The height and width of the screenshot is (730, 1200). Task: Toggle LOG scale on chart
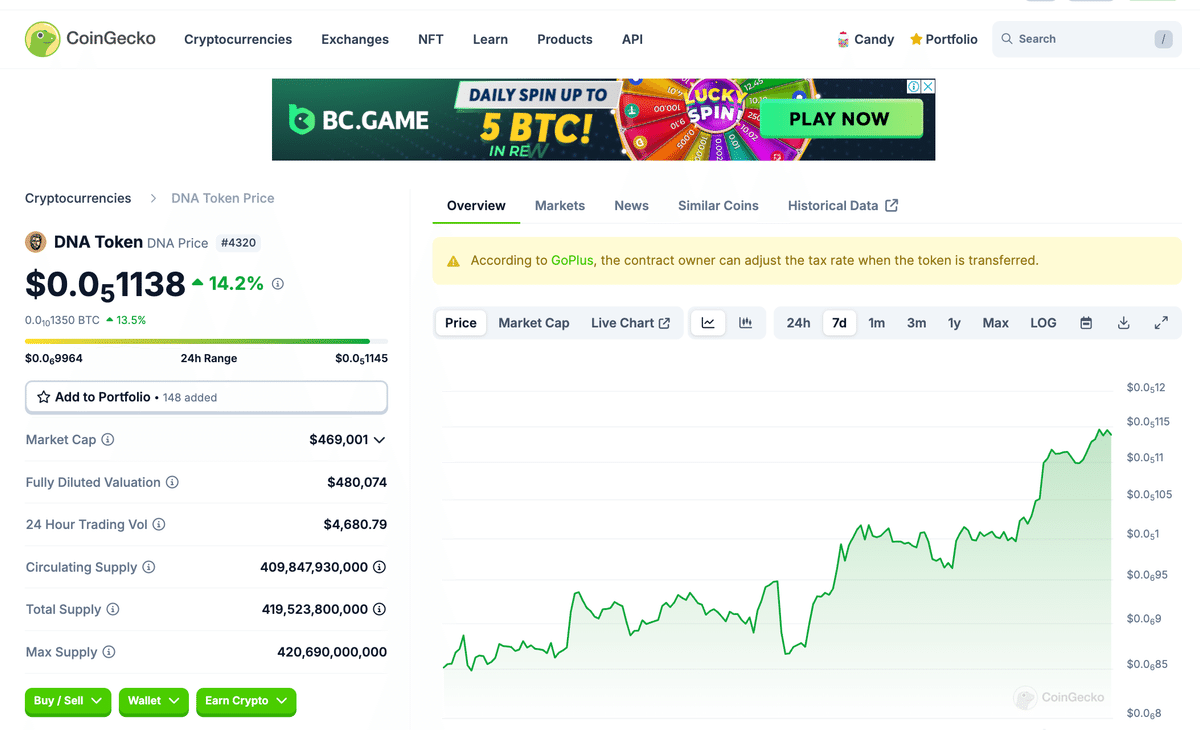[x=1043, y=323]
